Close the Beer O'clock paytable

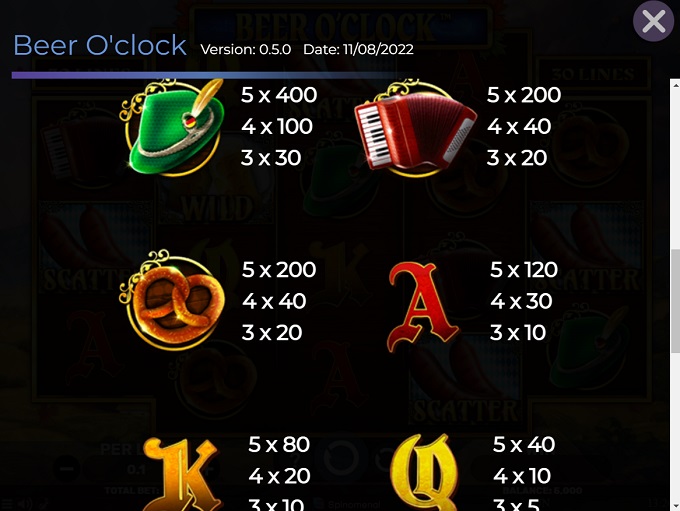[x=654, y=21]
